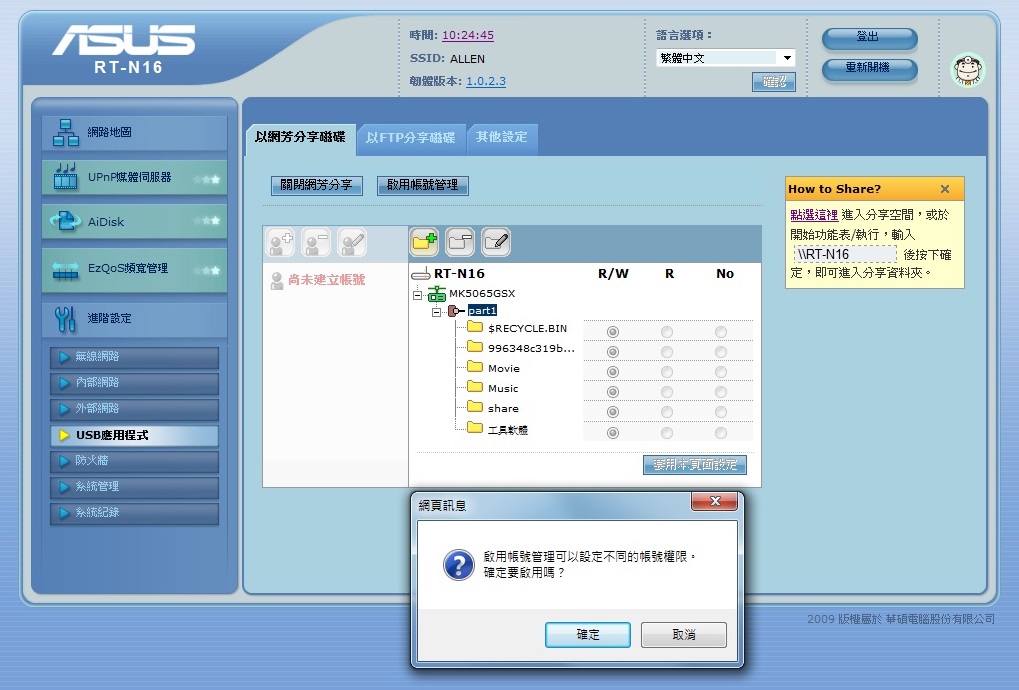Viewport: 1019px width, 690px height.
Task: Click the \\RT-N16 path field
Action: [x=845, y=254]
